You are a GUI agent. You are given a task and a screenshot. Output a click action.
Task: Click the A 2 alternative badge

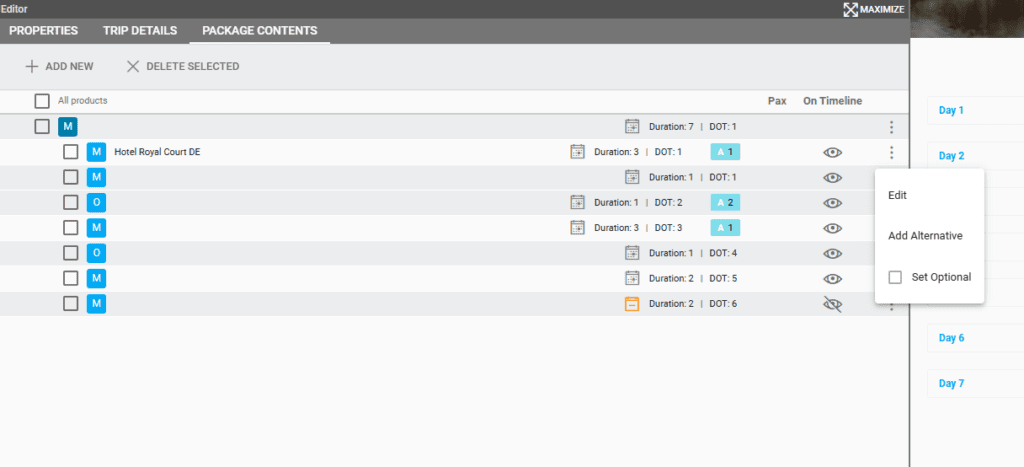725,202
